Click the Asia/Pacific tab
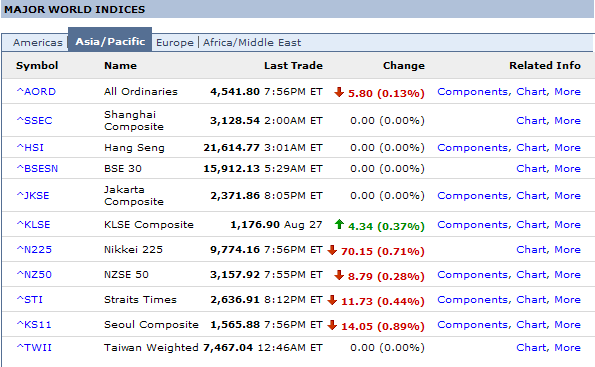This screenshot has height=367, width=595. click(110, 41)
